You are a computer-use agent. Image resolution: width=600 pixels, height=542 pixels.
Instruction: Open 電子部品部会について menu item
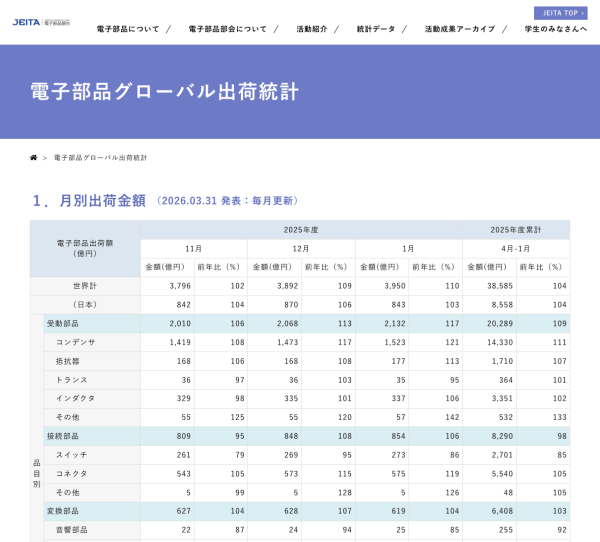[228, 29]
